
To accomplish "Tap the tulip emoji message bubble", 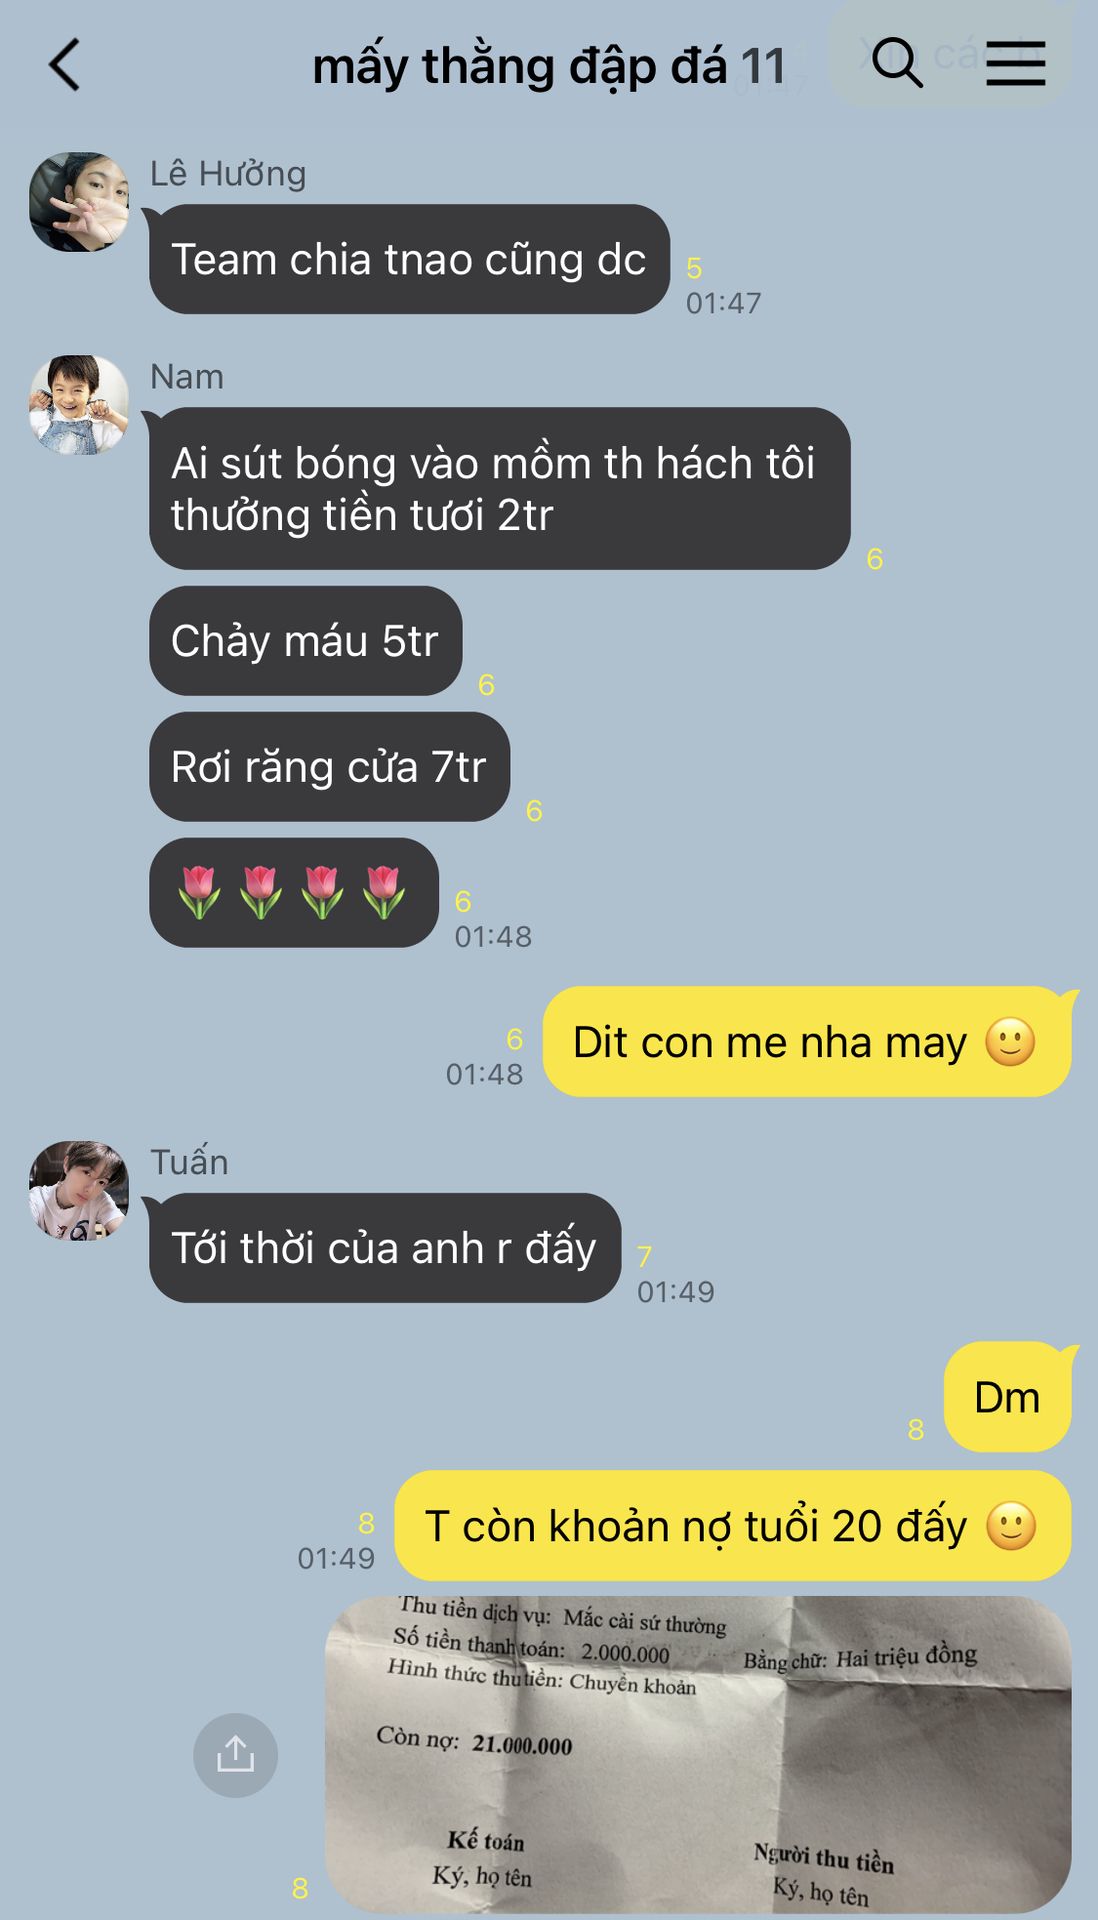I will [293, 893].
